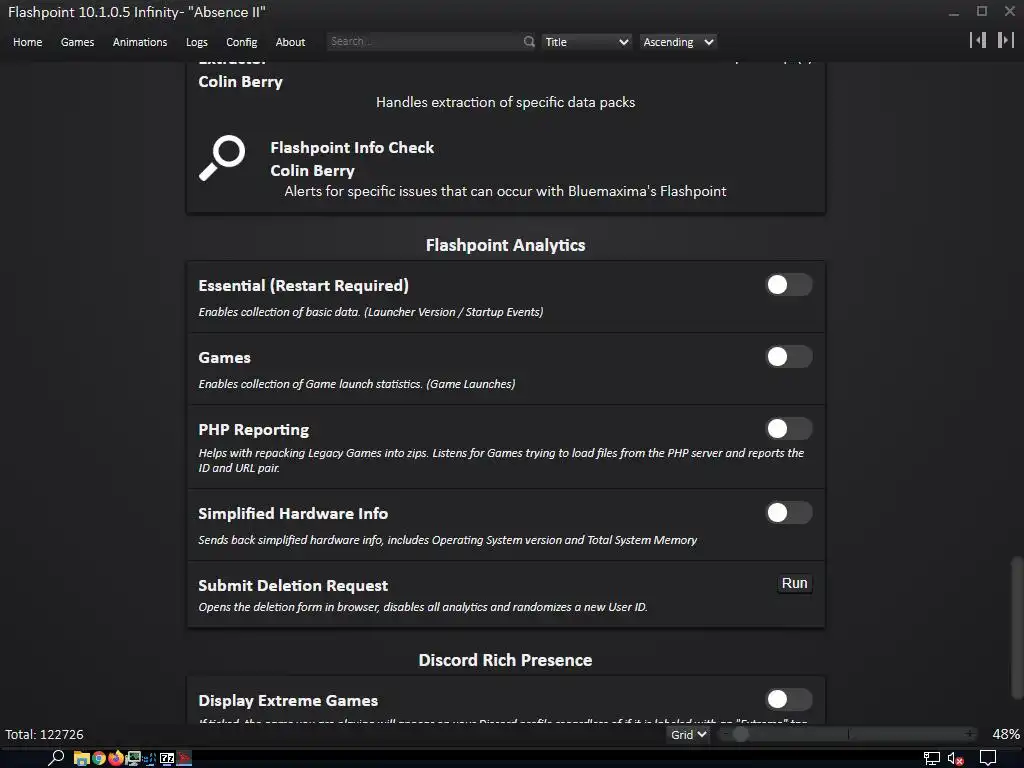
Task: Turn on PHP Reporting toggle
Action: pyautogui.click(x=789, y=428)
